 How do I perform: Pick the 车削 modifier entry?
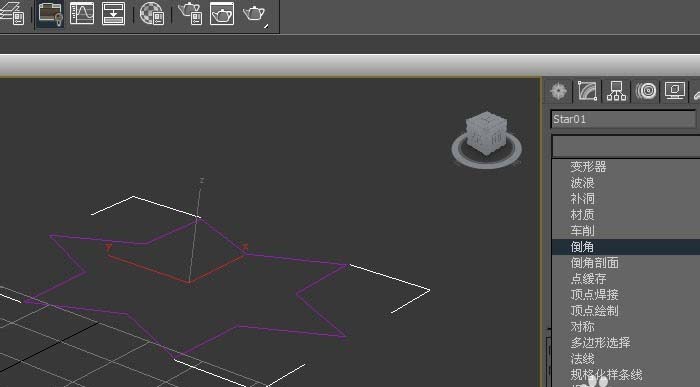pyautogui.click(x=582, y=231)
